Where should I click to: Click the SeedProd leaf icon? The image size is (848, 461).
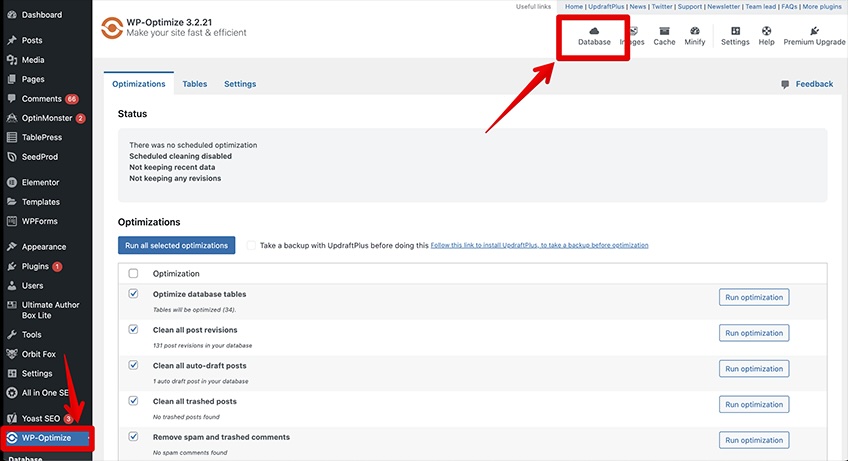12,157
